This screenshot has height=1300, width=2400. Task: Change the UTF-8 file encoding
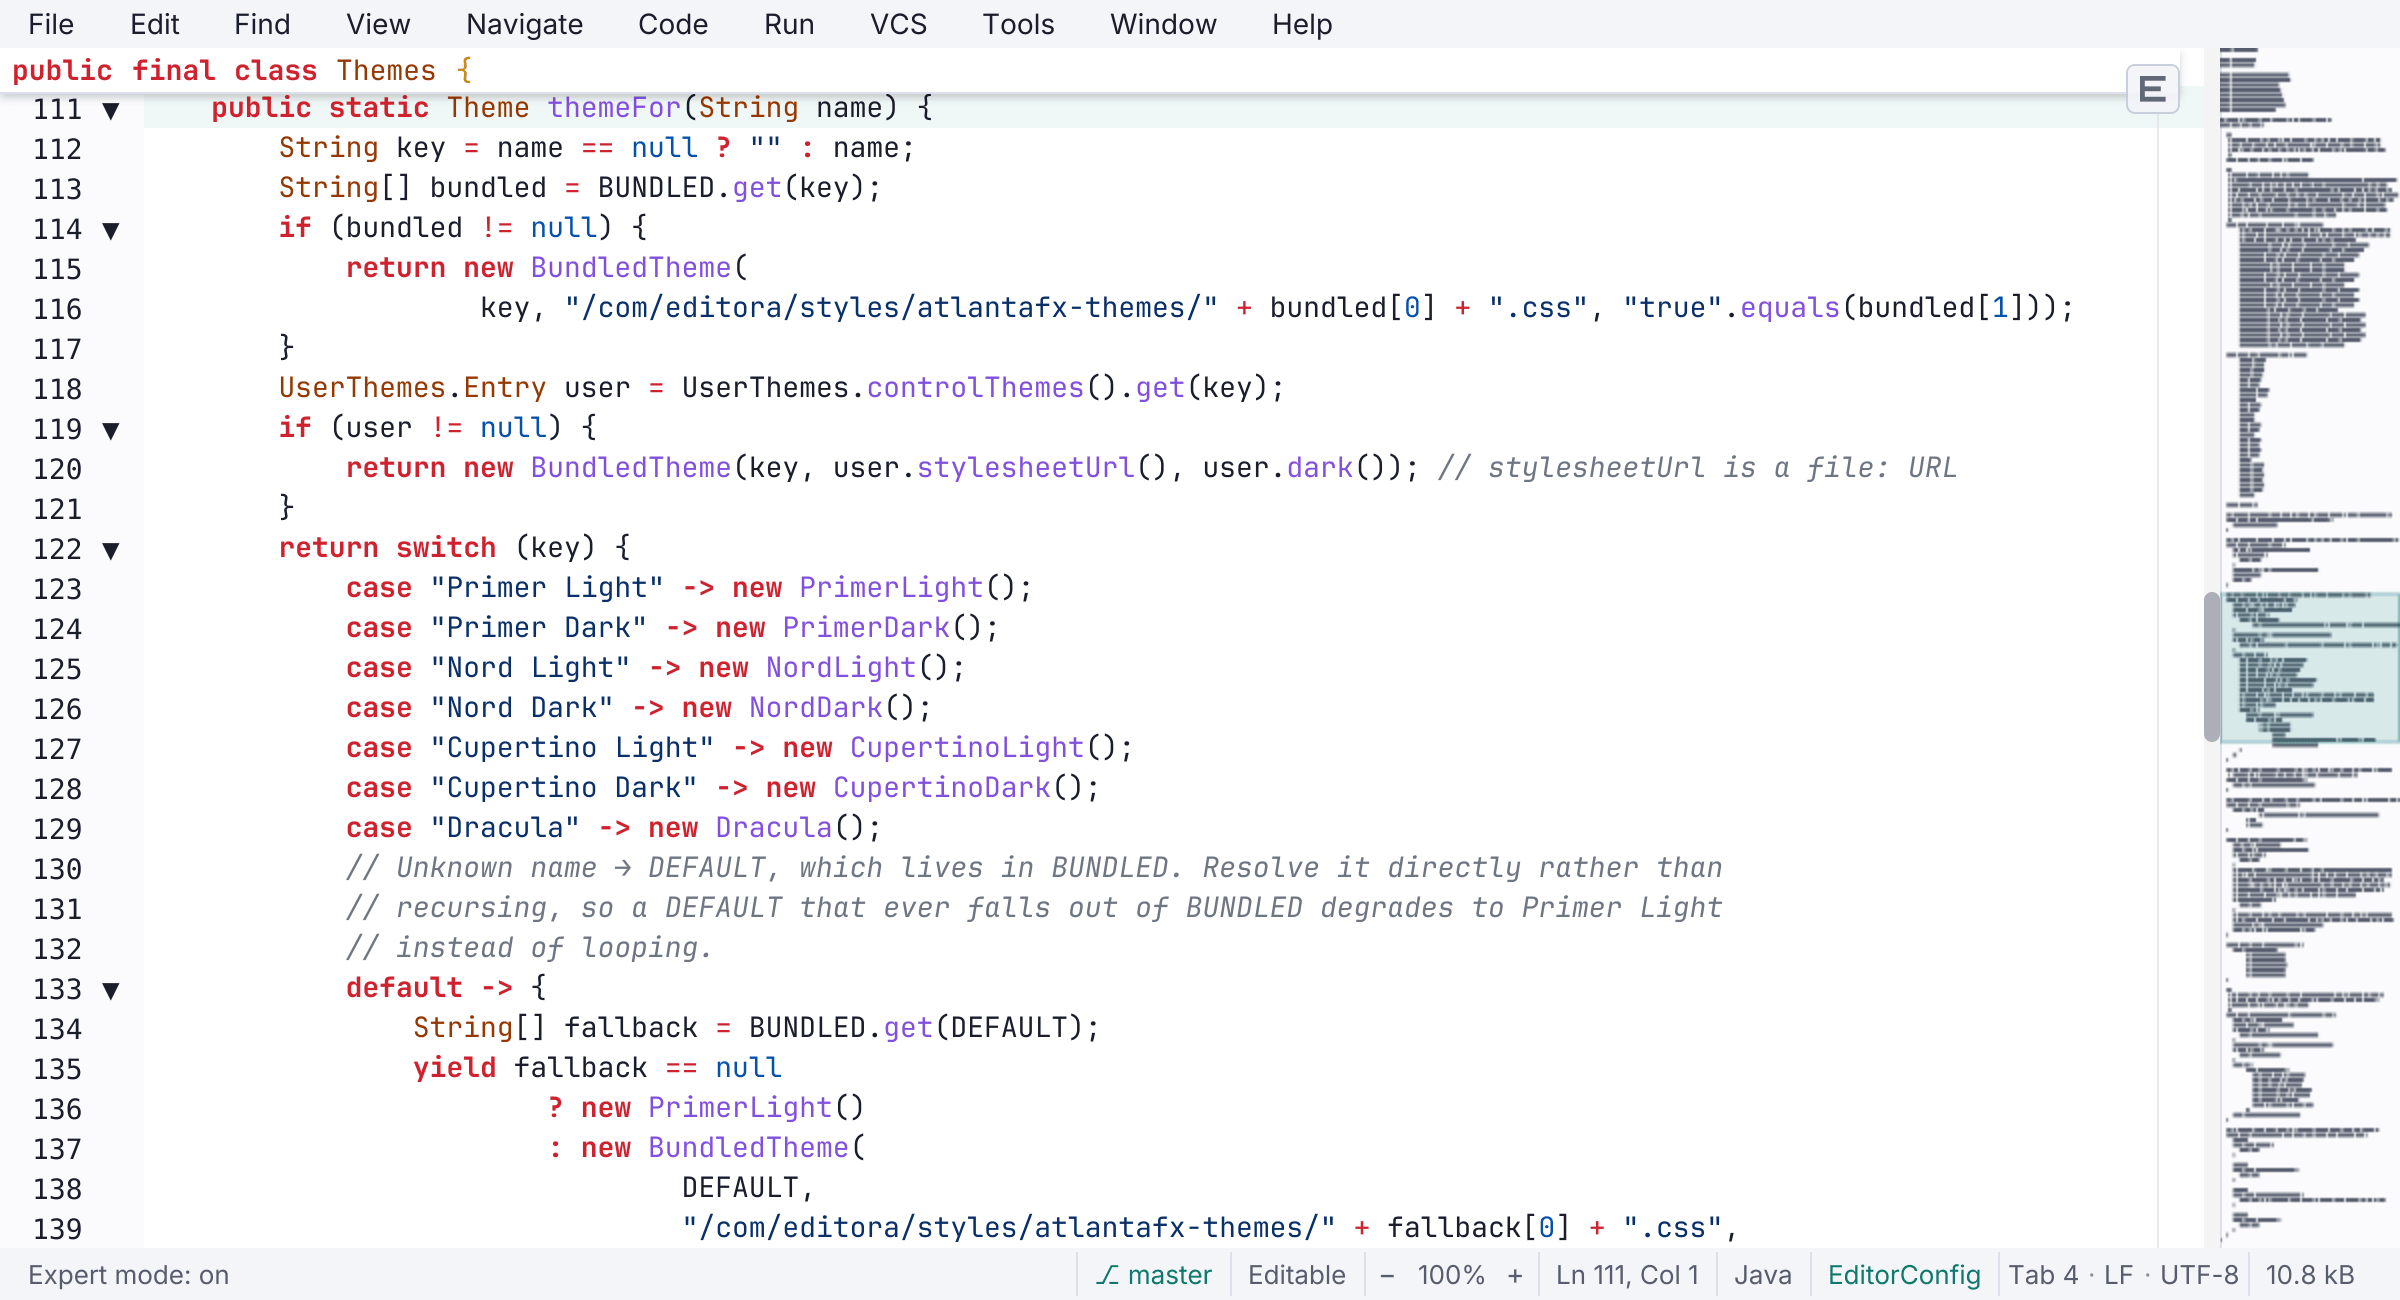click(2199, 1275)
